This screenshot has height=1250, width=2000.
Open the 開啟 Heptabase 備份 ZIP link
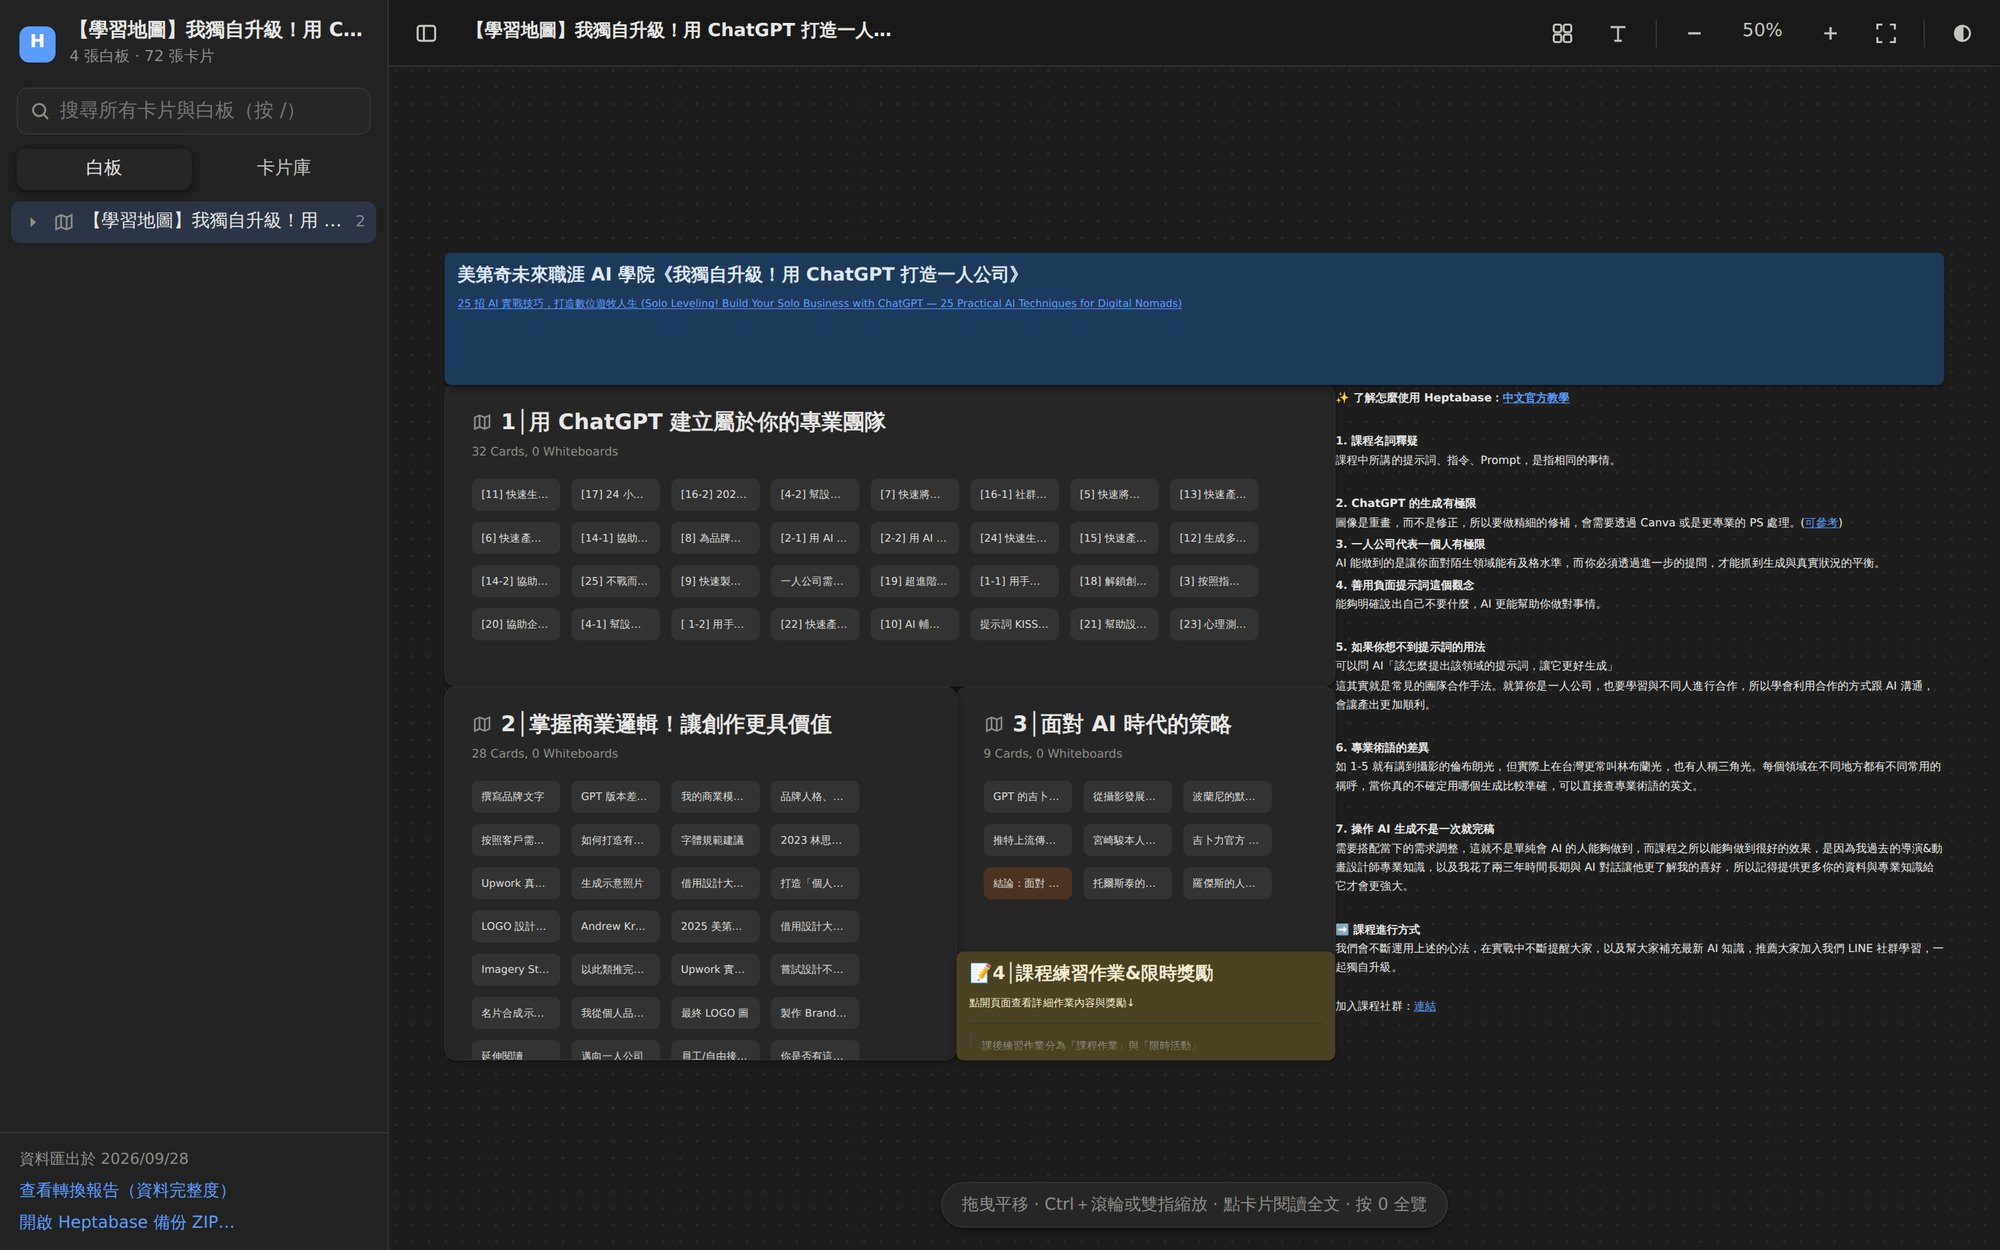(x=127, y=1222)
